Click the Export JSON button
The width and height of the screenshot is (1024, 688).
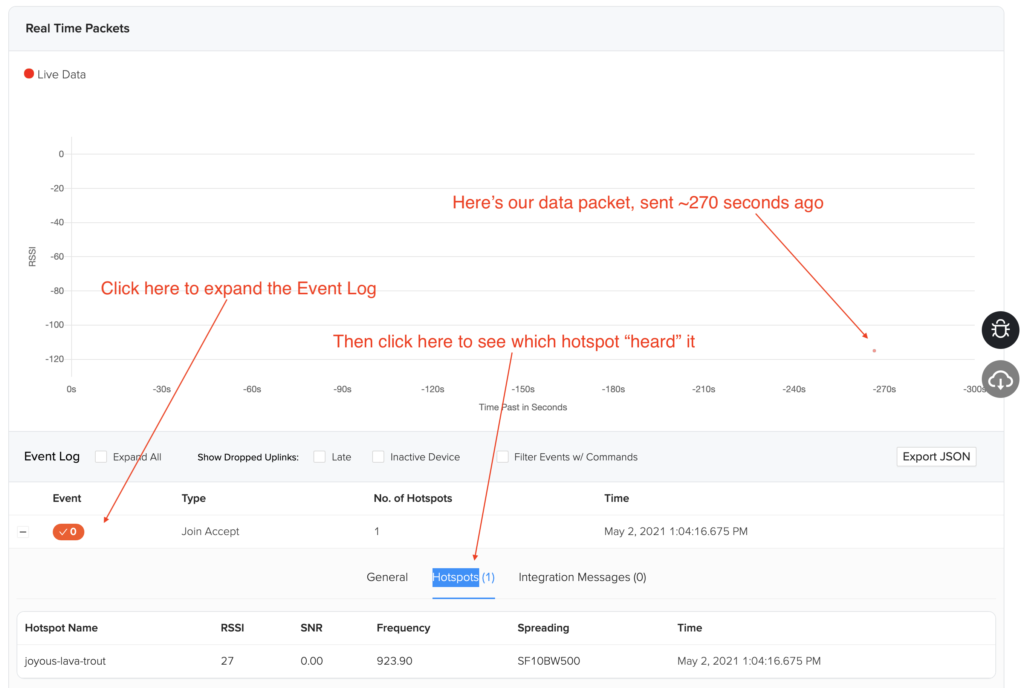935,457
